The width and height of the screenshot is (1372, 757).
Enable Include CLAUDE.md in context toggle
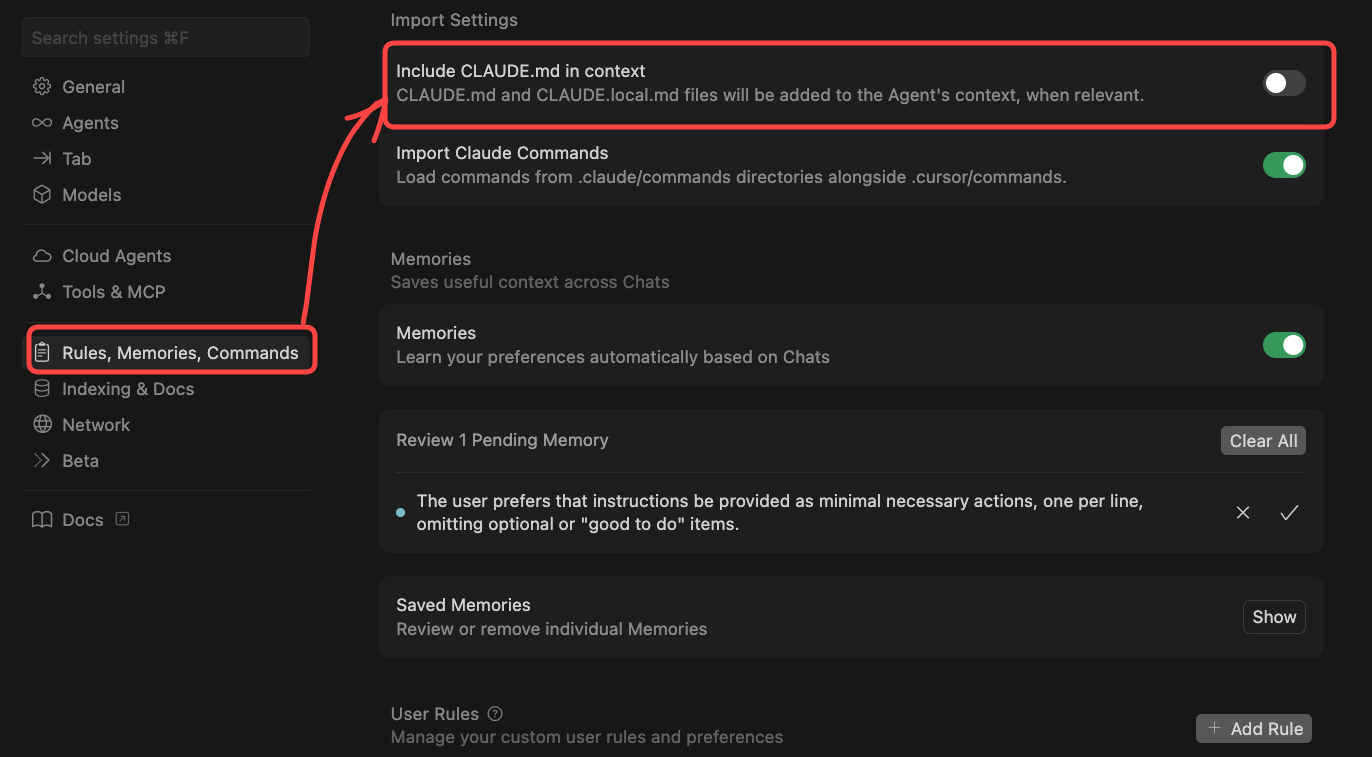click(1284, 83)
